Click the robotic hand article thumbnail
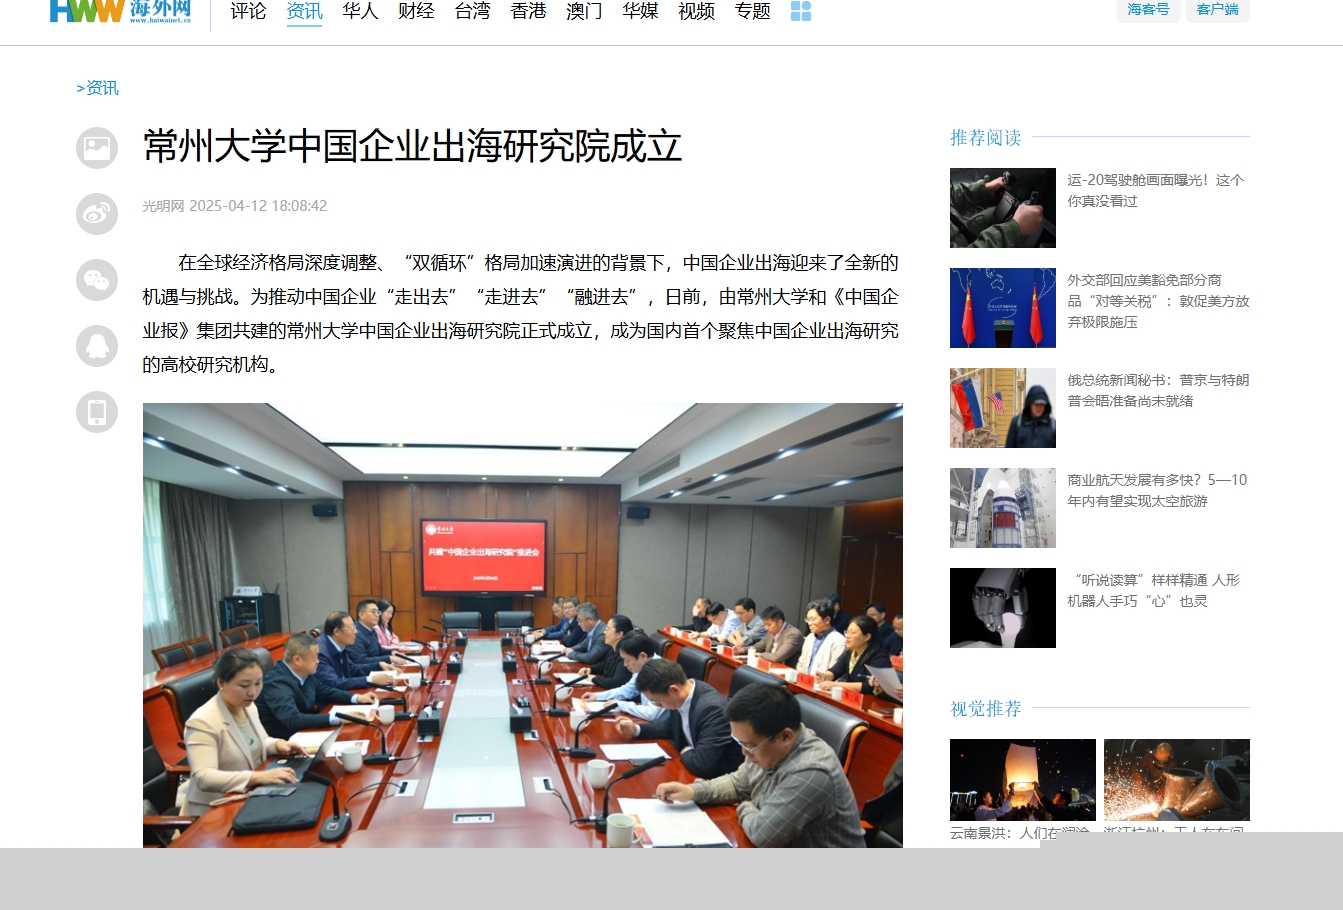 pyautogui.click(x=1002, y=608)
